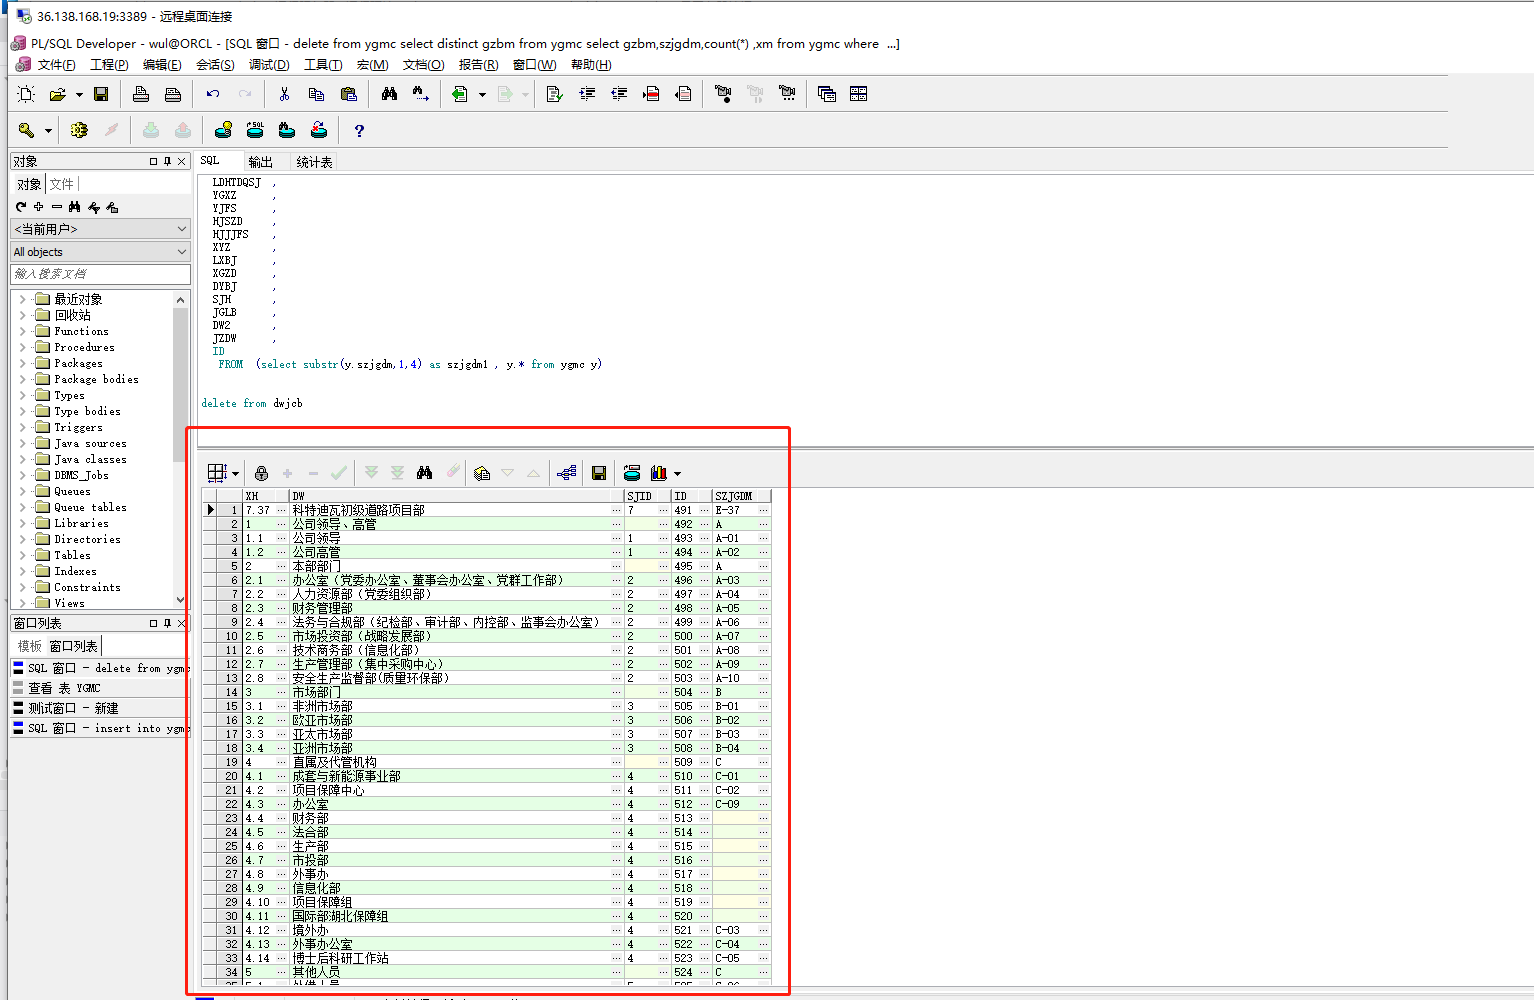Screen dimensions: 1534x1000
Task: Click the Refresh icon in object browser
Action: (x=20, y=207)
